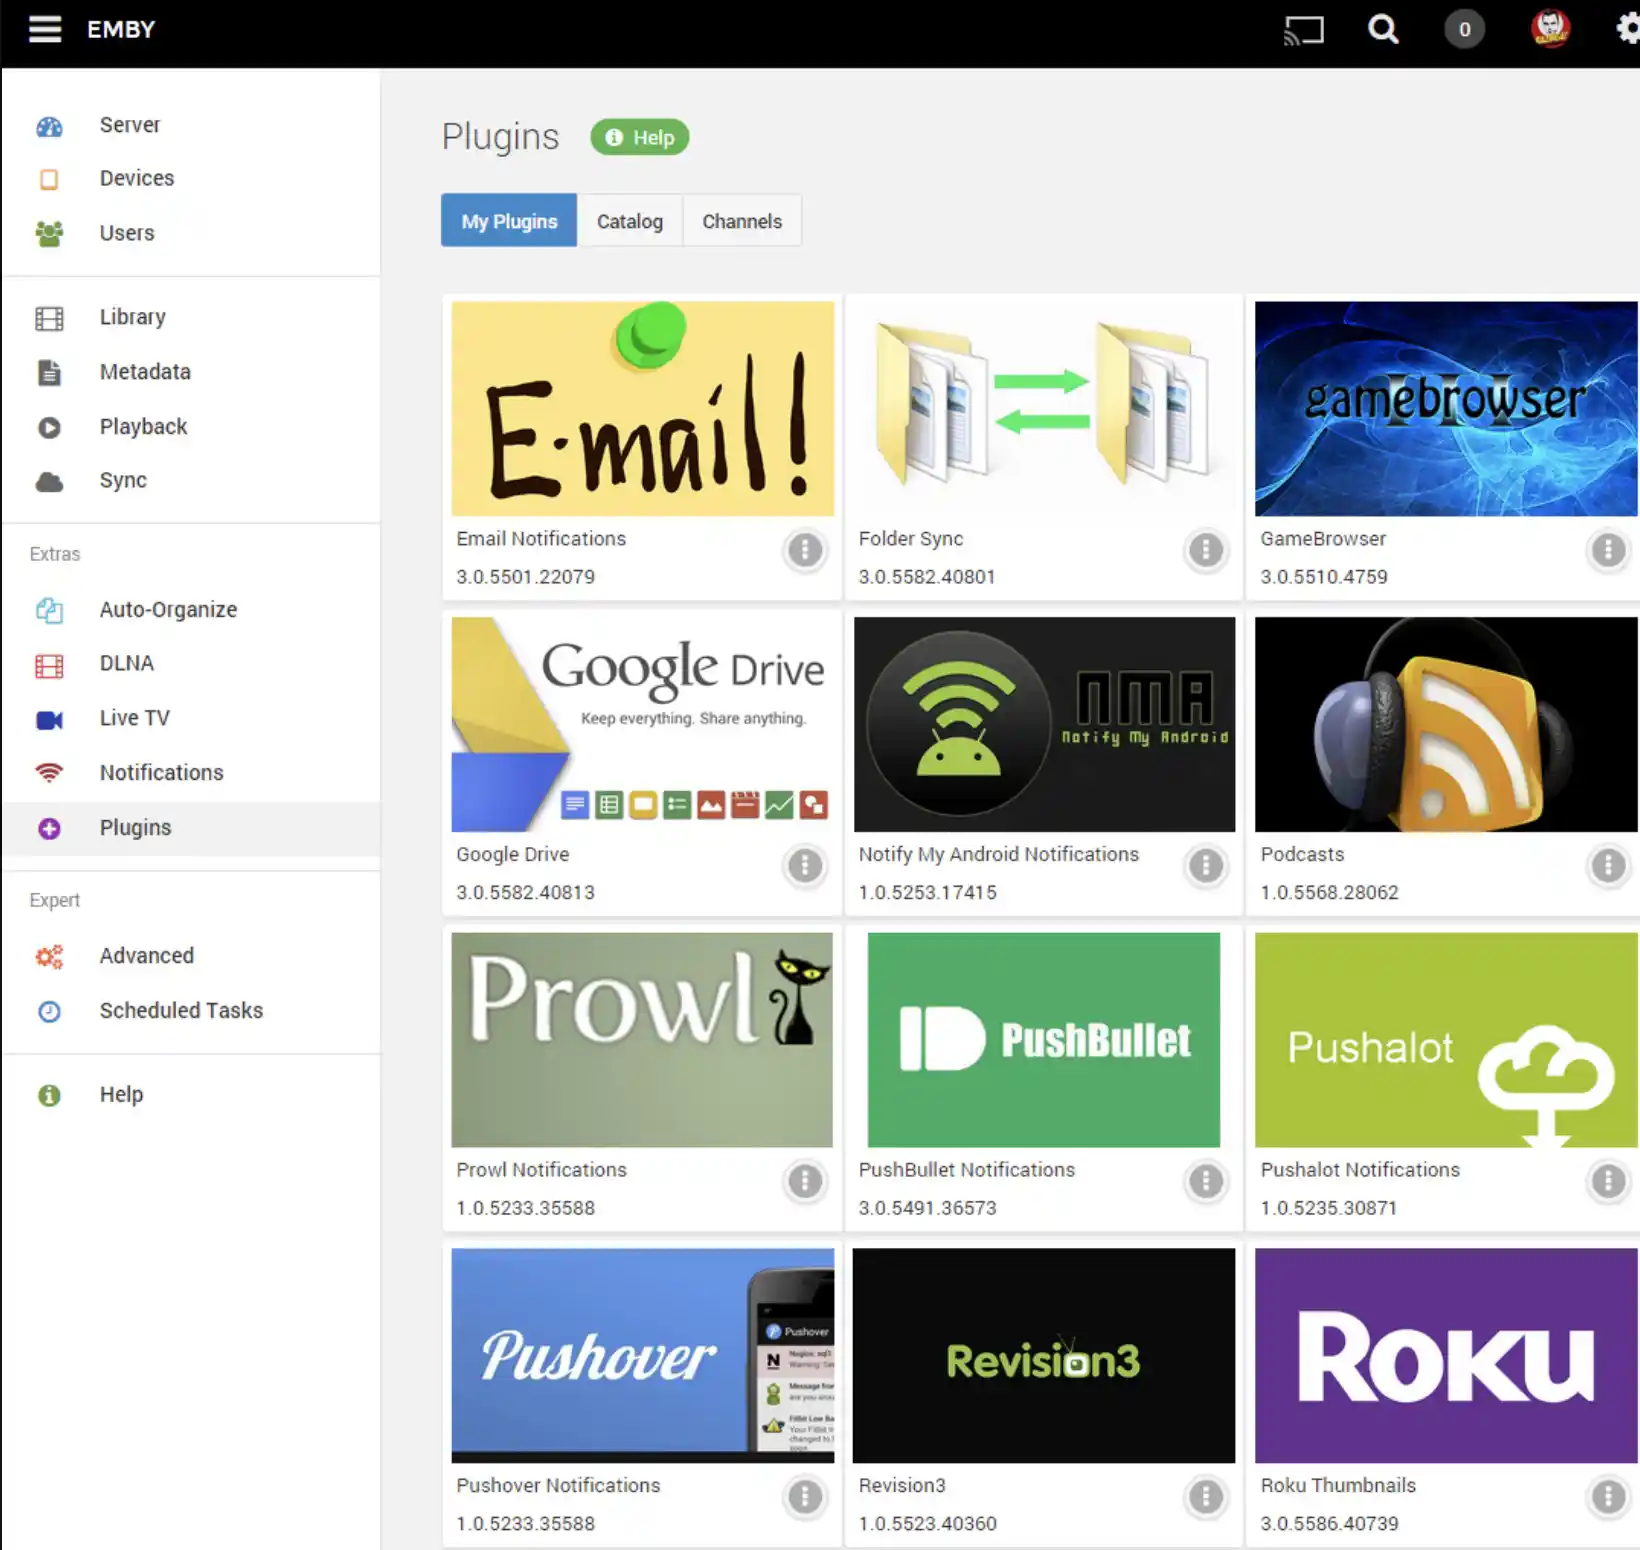Open Email Notifications plugin name link
The image size is (1640, 1550).
click(541, 539)
